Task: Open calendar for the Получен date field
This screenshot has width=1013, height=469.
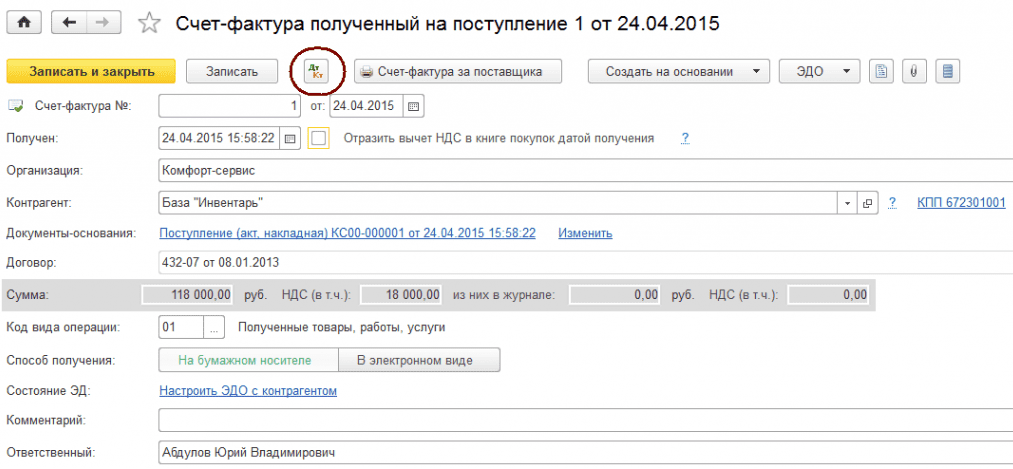Action: tap(291, 138)
